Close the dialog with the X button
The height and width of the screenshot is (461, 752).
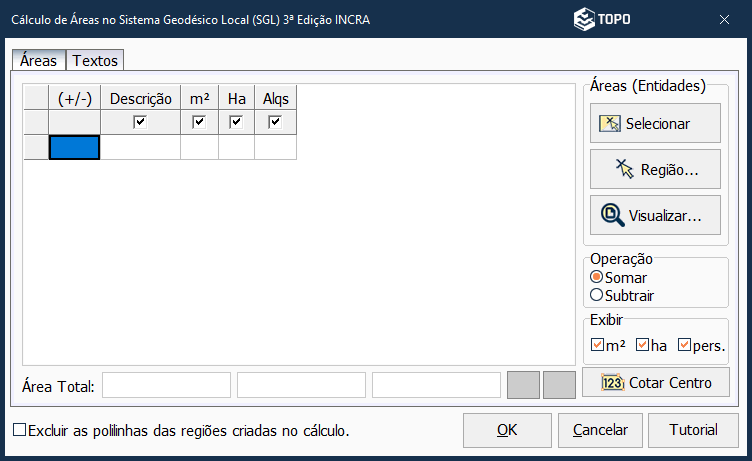click(725, 19)
